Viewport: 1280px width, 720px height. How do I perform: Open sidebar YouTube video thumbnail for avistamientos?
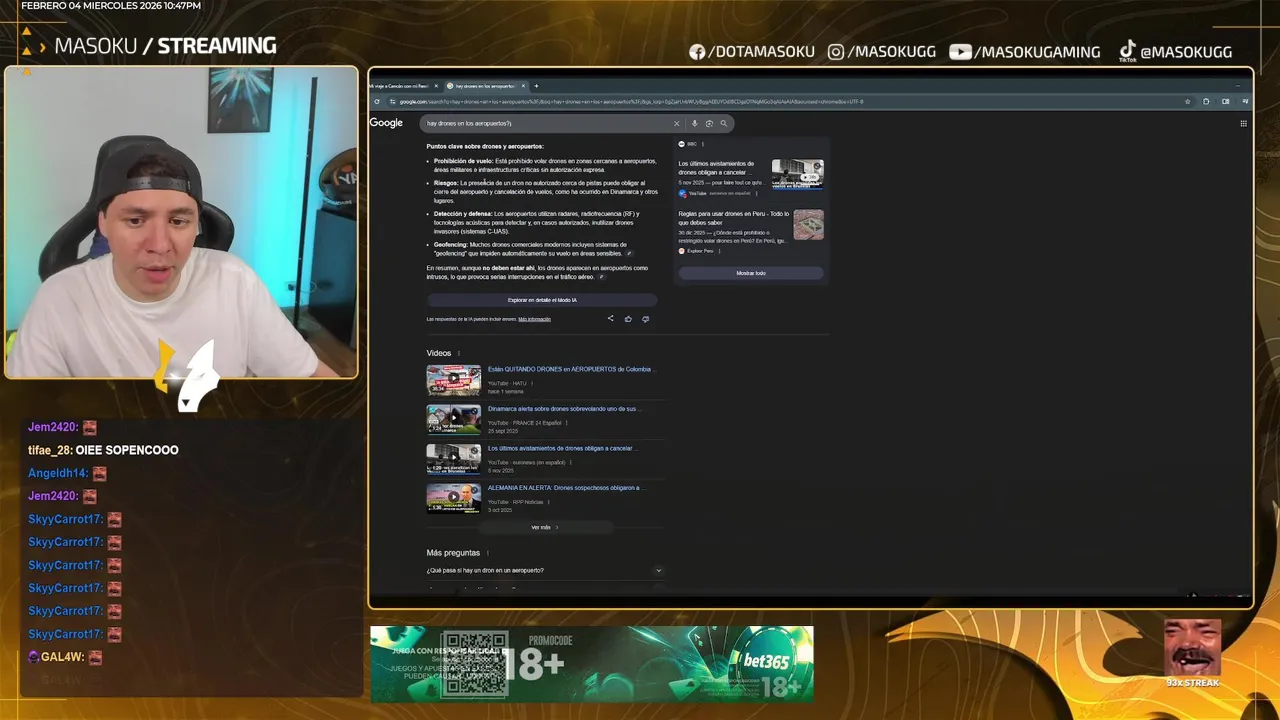[797, 174]
